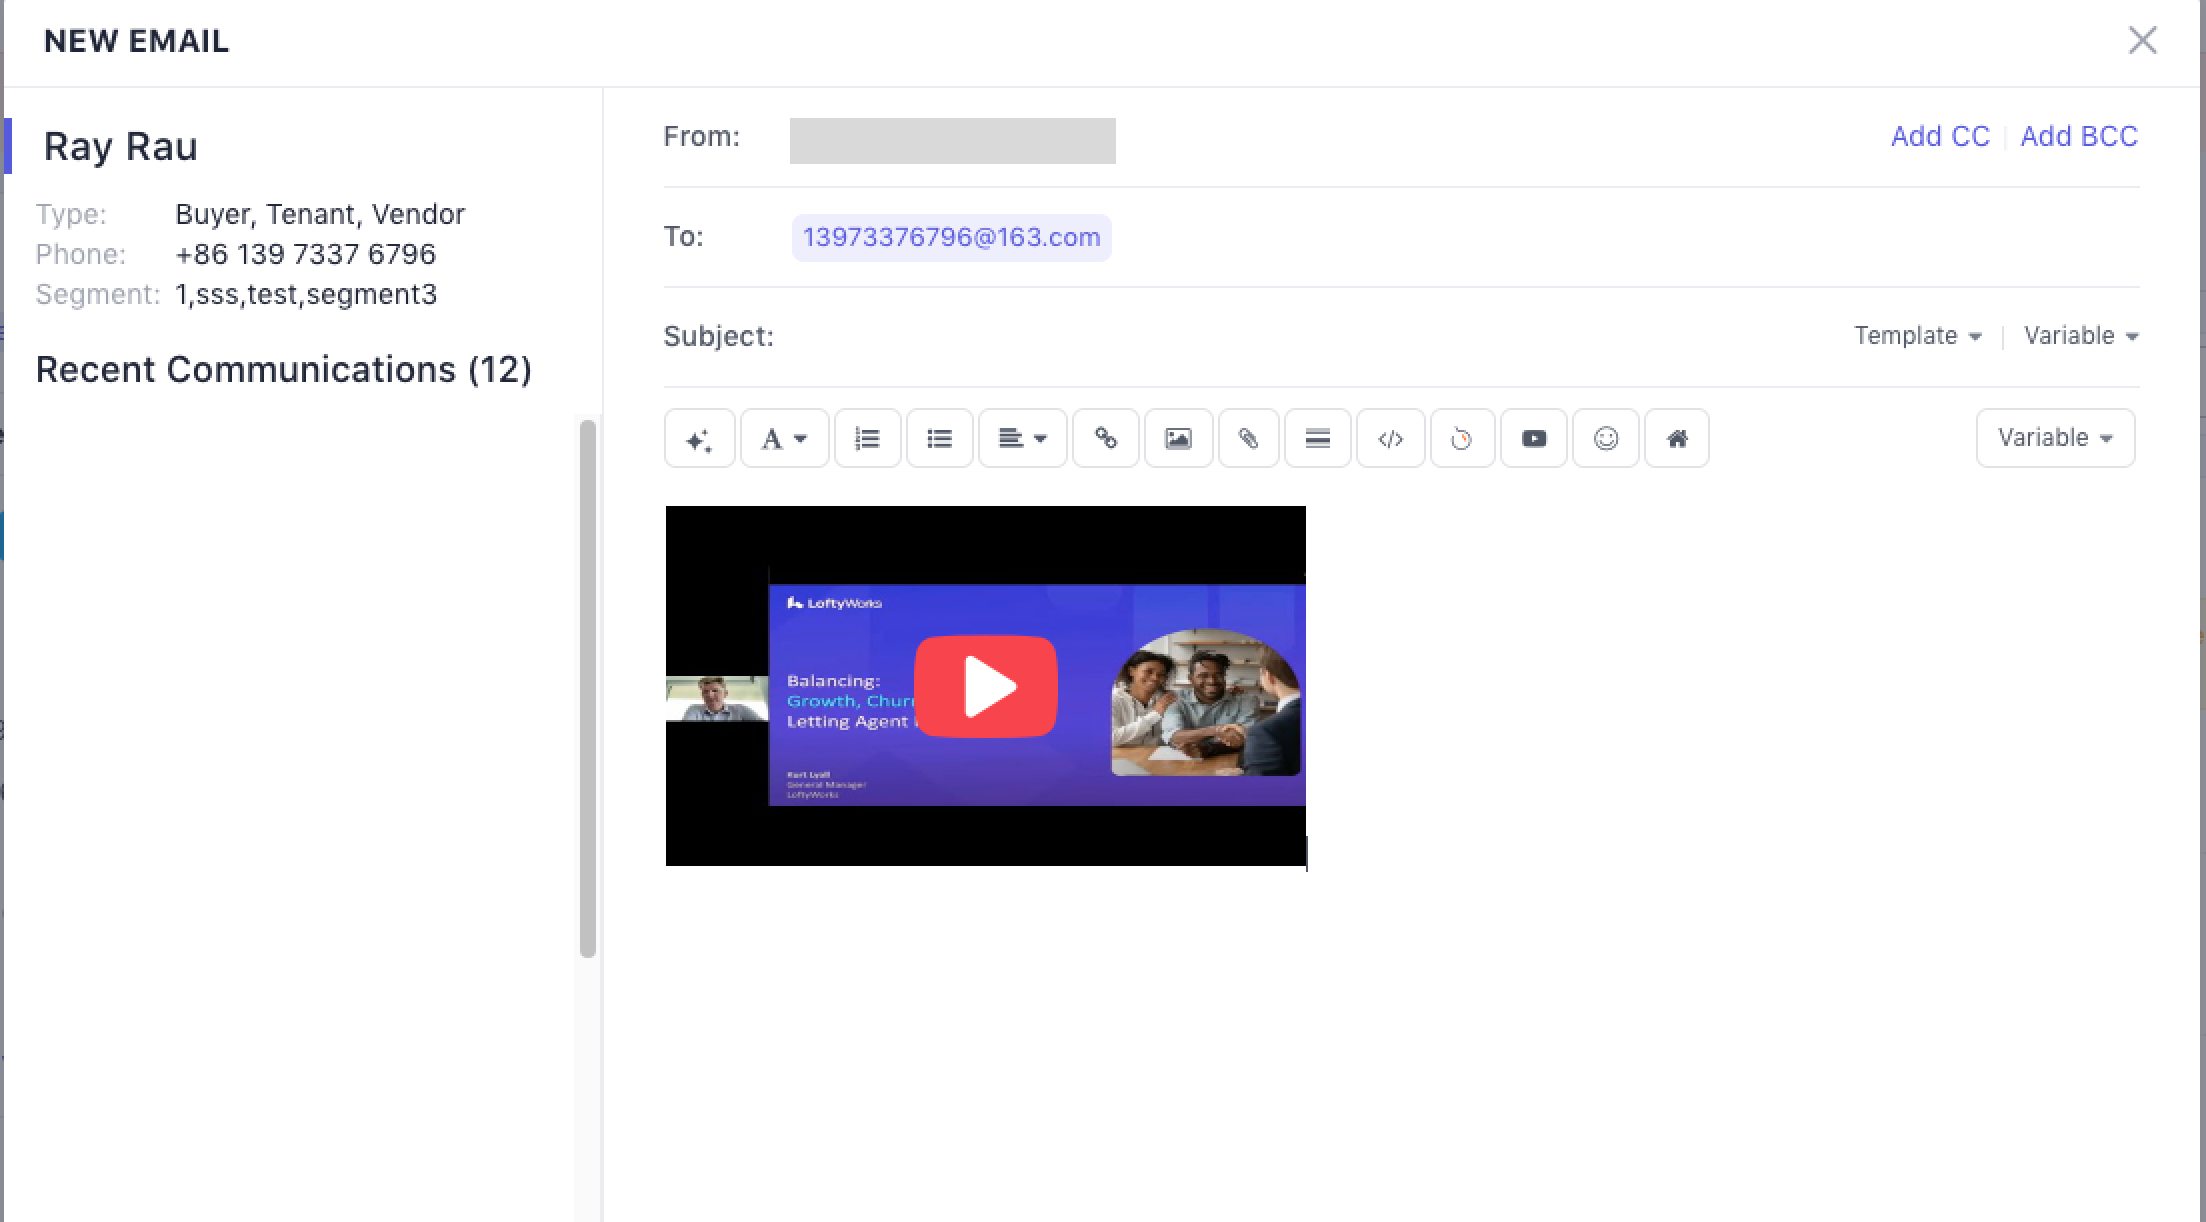The image size is (2206, 1222).
Task: Click the circular timer icon in toolbar
Action: pyautogui.click(x=1461, y=438)
